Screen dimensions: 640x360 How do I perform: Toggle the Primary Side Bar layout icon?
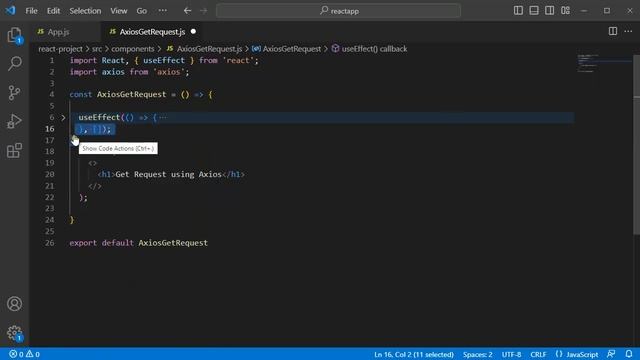[x=518, y=11]
